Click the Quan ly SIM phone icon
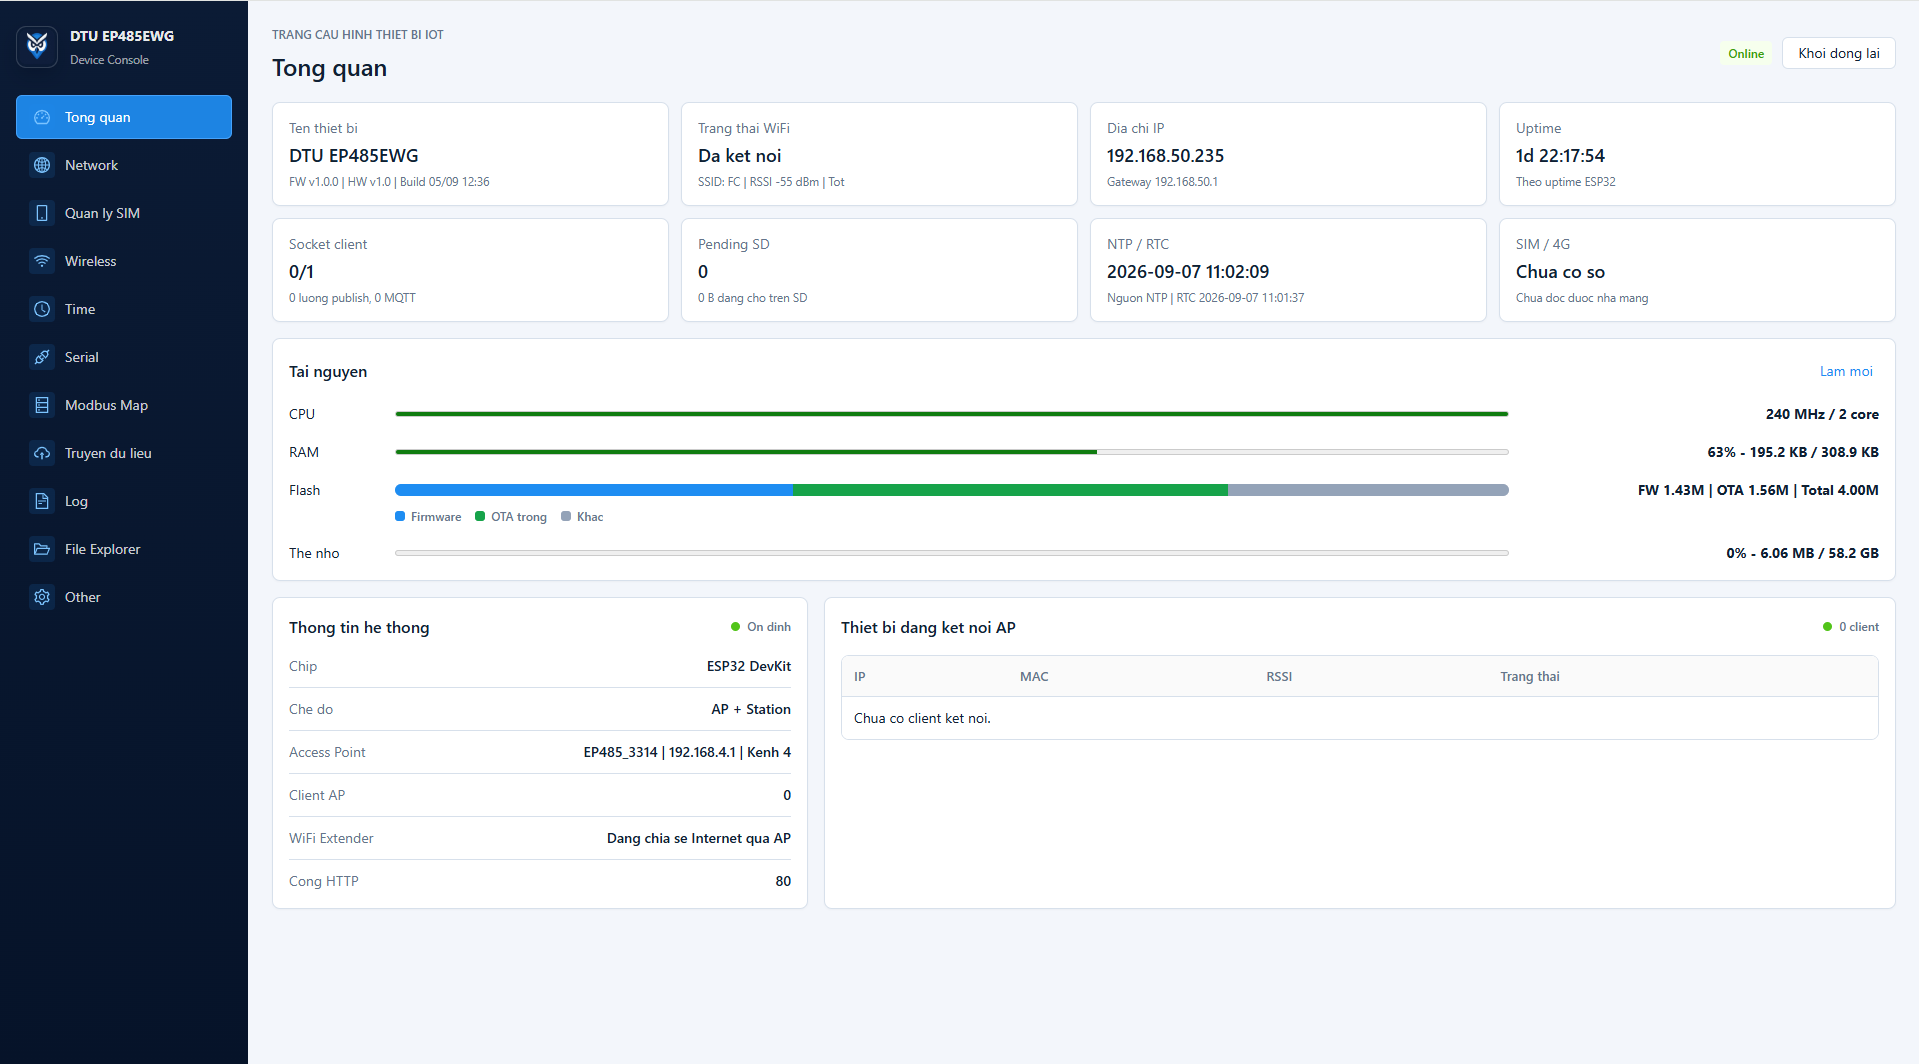Screen dimensions: 1919x1064 pyautogui.click(x=42, y=213)
